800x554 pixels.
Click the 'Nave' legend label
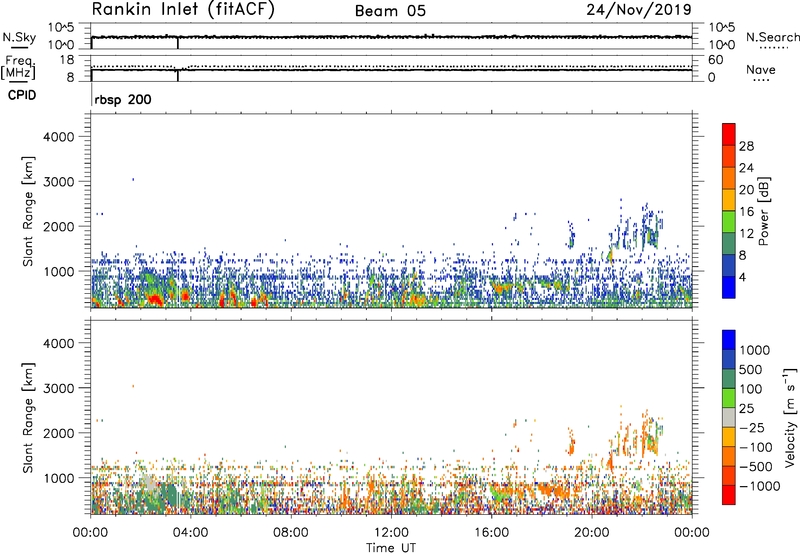pyautogui.click(x=761, y=70)
